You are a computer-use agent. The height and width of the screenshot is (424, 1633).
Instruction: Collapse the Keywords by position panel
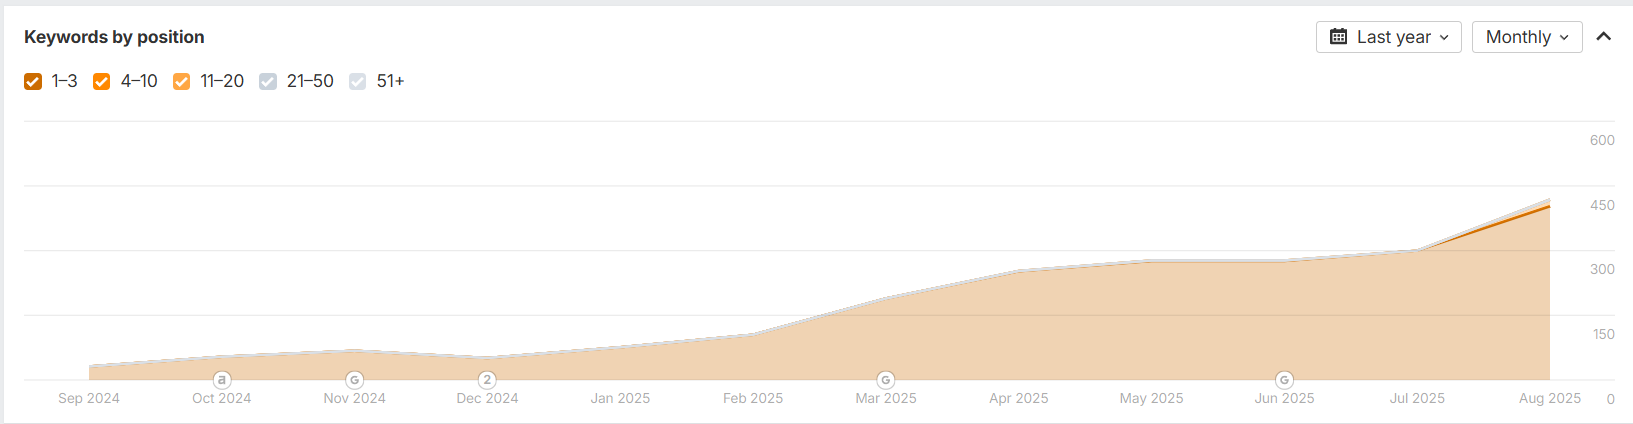tap(1604, 37)
